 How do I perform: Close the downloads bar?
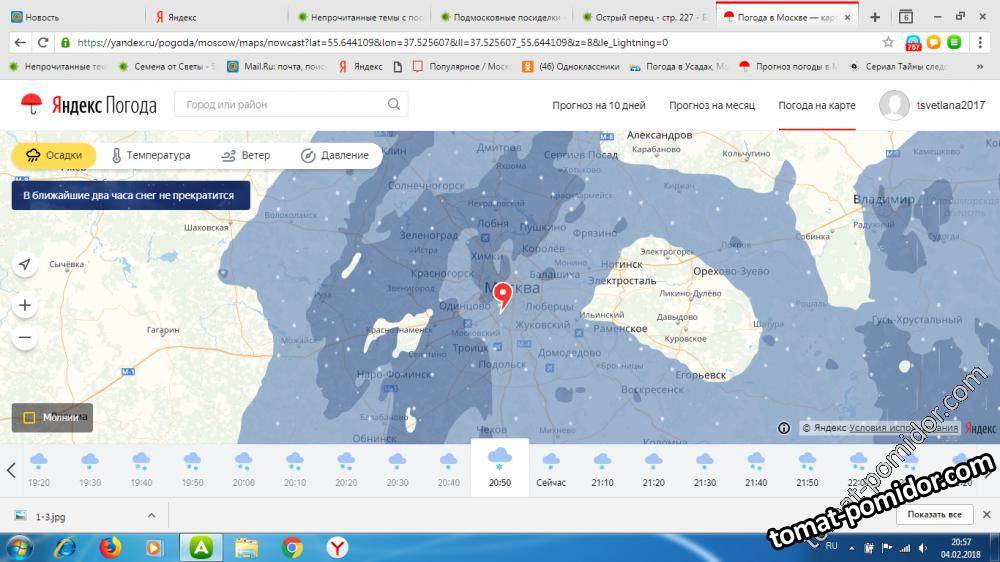986,514
